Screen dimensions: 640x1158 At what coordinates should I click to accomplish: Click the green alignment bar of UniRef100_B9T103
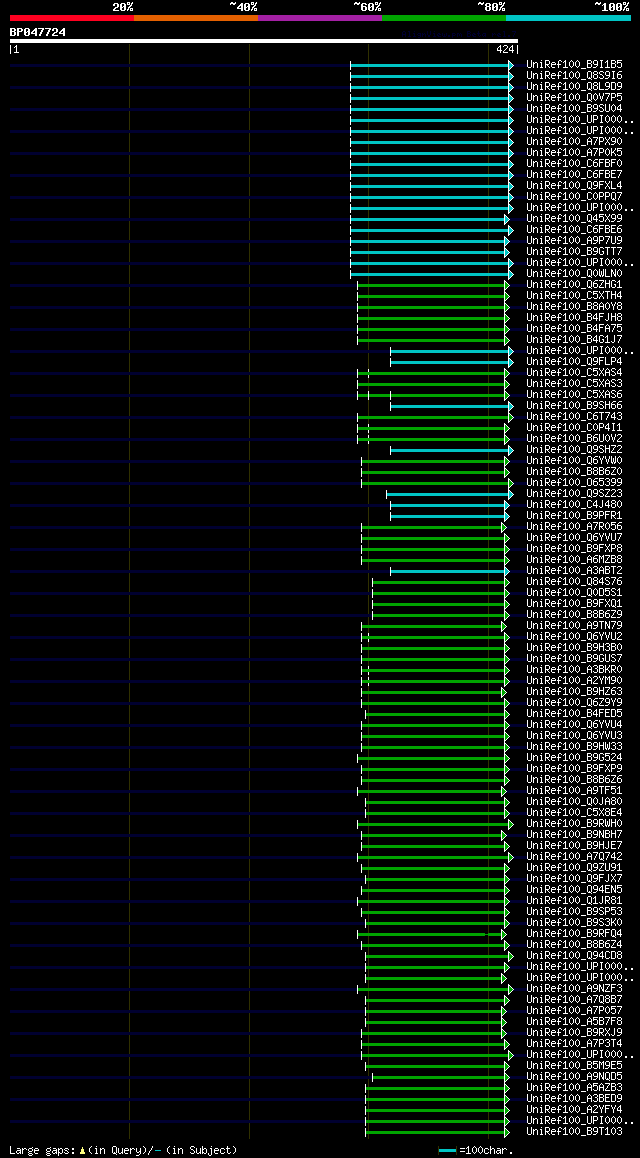tap(438, 1133)
